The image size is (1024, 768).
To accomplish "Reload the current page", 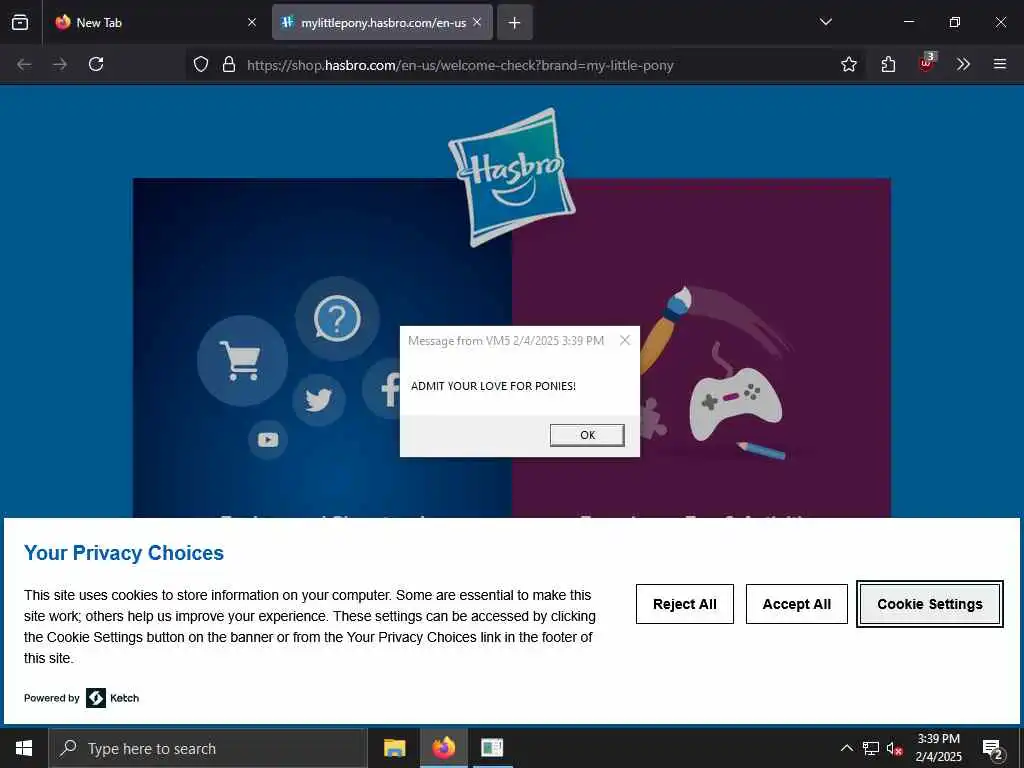I will point(96,64).
